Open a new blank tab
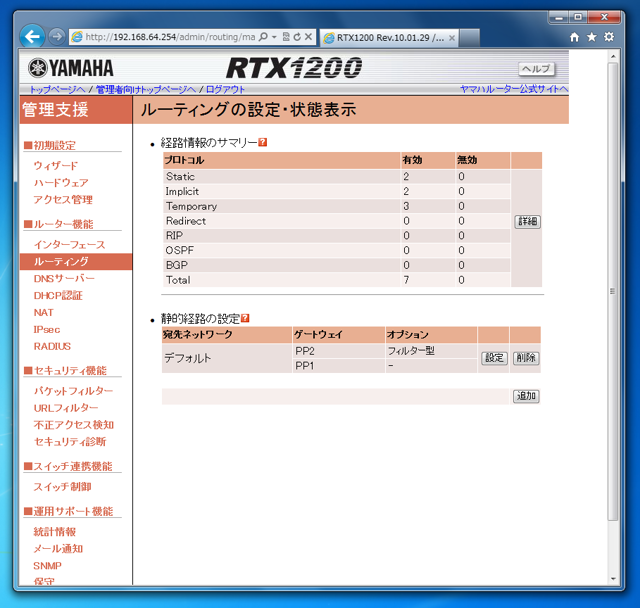 [470, 38]
